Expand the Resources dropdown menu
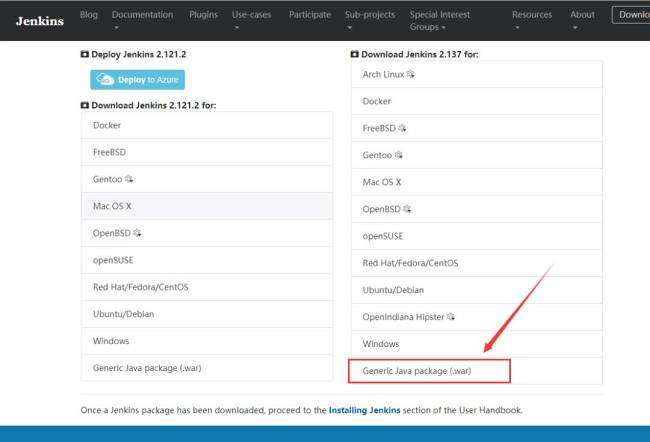This screenshot has width=650, height=442. pyautogui.click(x=532, y=20)
